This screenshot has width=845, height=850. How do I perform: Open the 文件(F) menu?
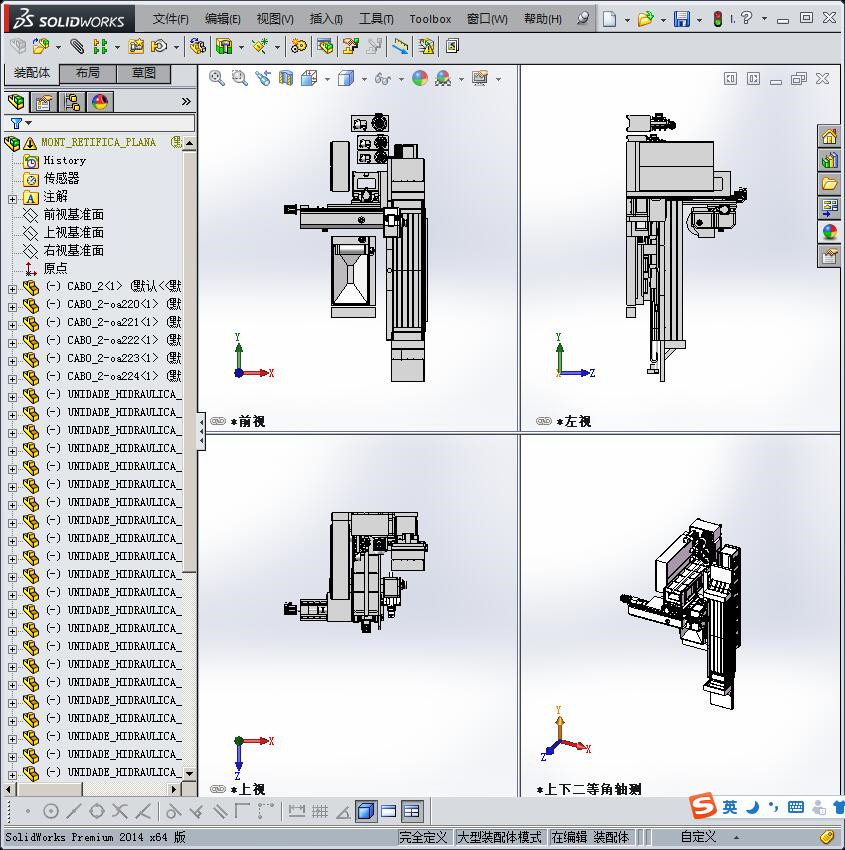tap(170, 19)
